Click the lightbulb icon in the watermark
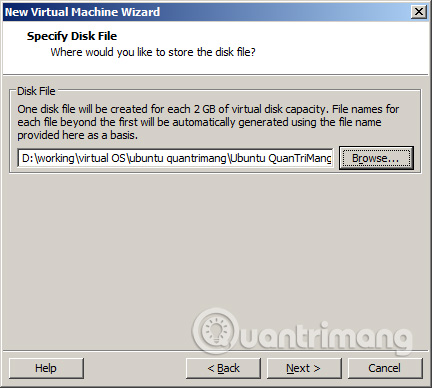Image resolution: width=432 pixels, height=388 pixels. (x=215, y=331)
